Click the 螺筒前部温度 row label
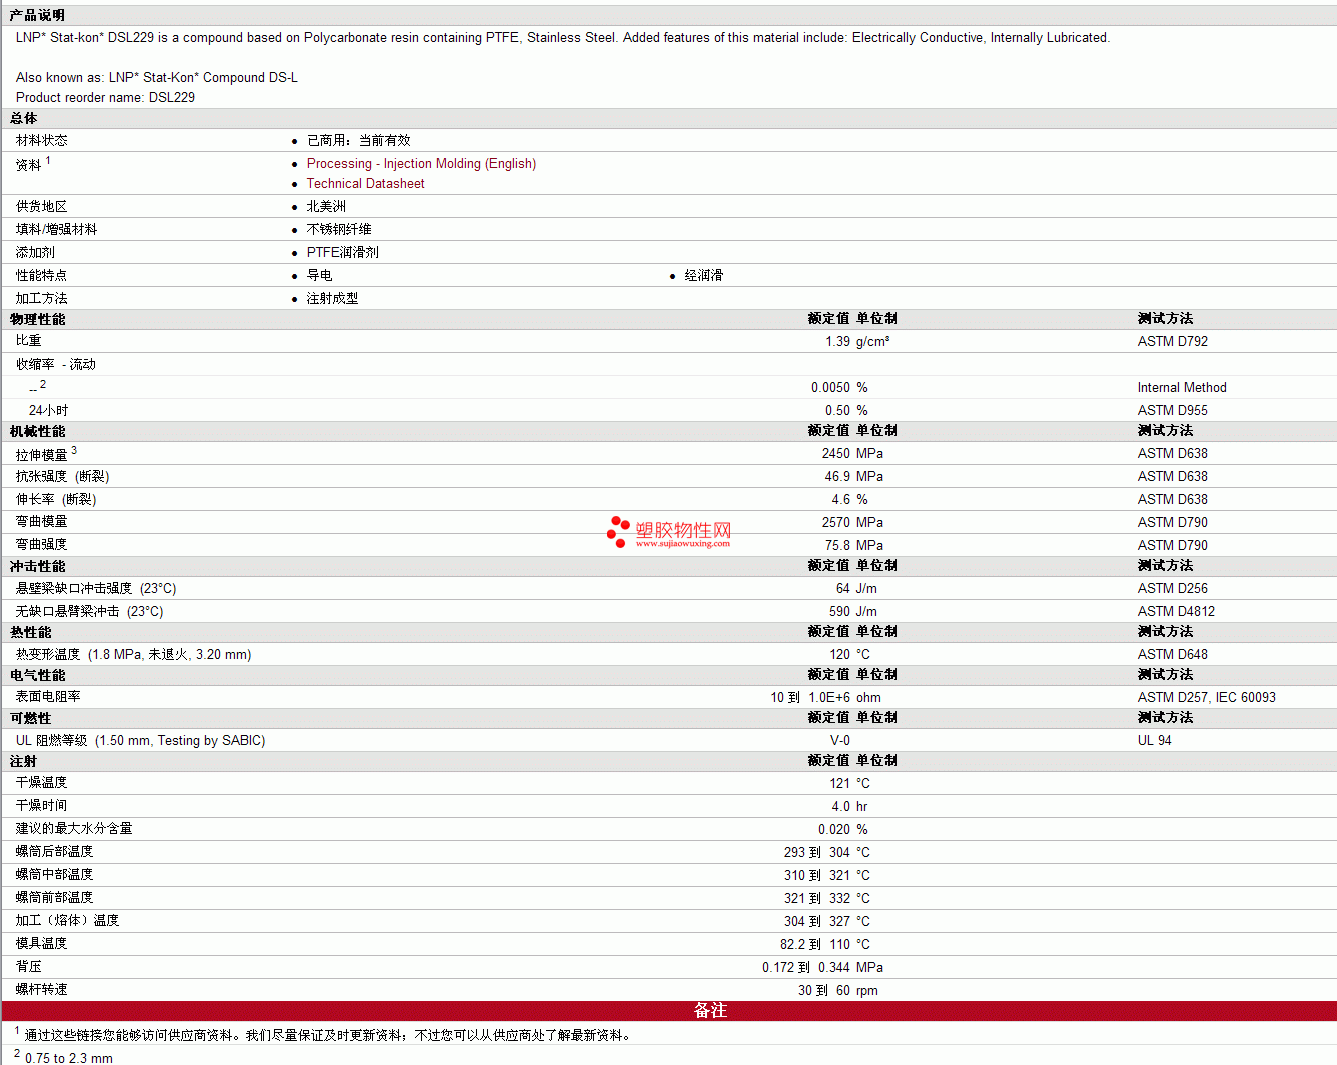Screen dimensions: 1337x1065 click(54, 898)
